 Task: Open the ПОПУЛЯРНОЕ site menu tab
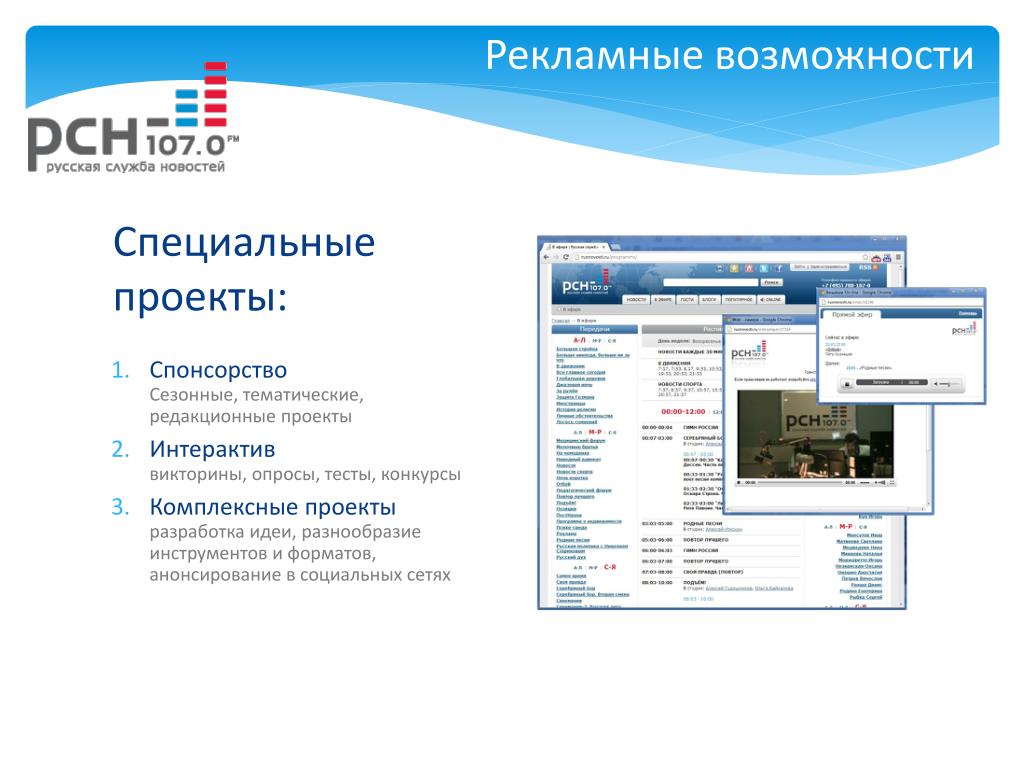(739, 300)
